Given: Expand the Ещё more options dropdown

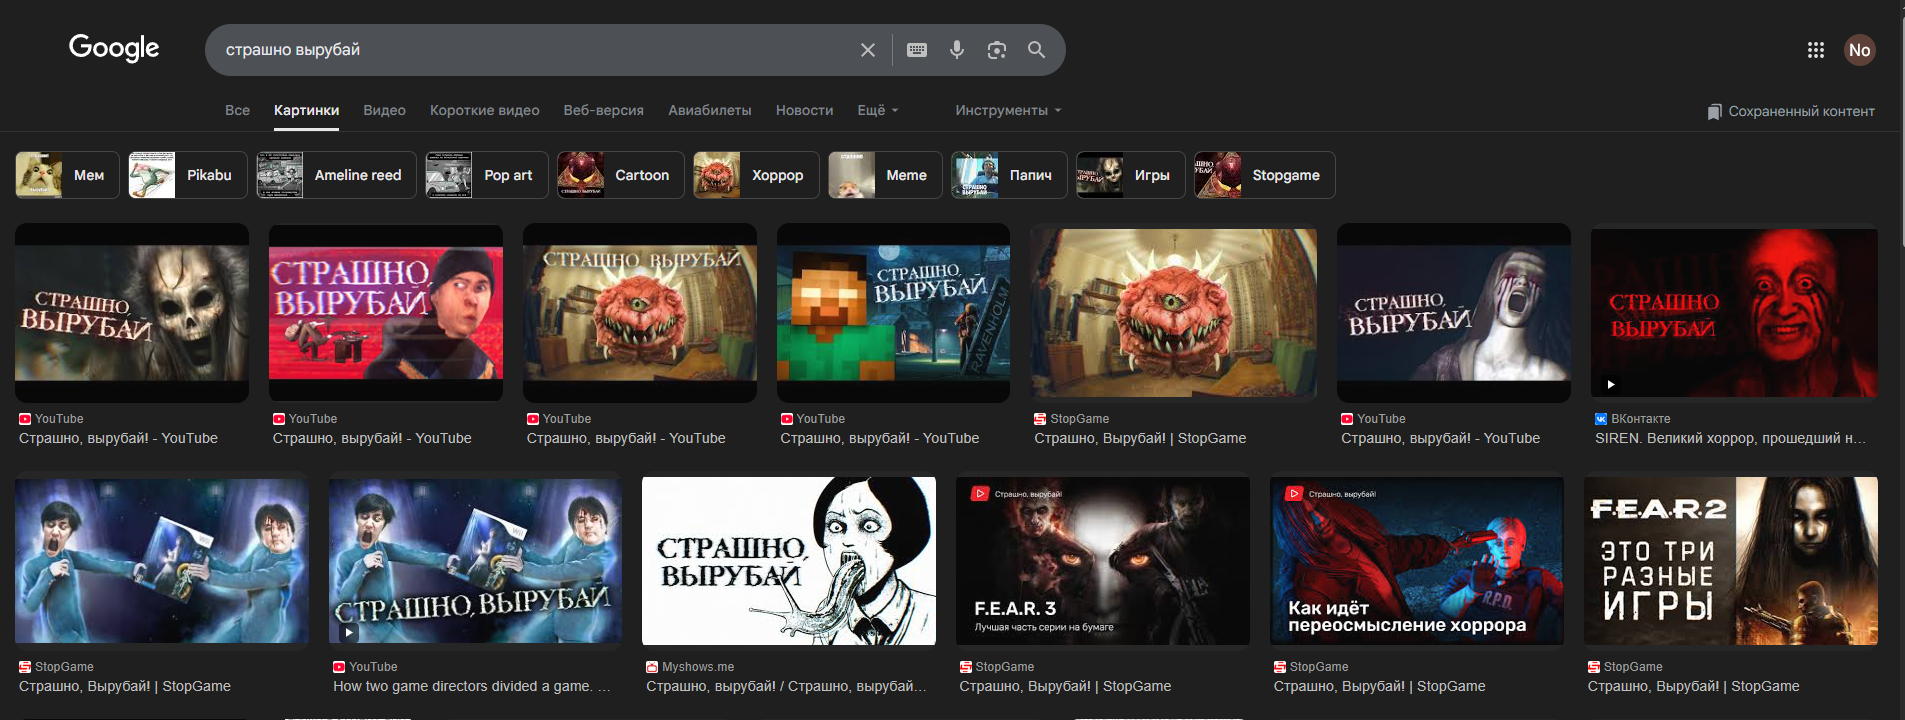Looking at the screenshot, I should coord(877,110).
